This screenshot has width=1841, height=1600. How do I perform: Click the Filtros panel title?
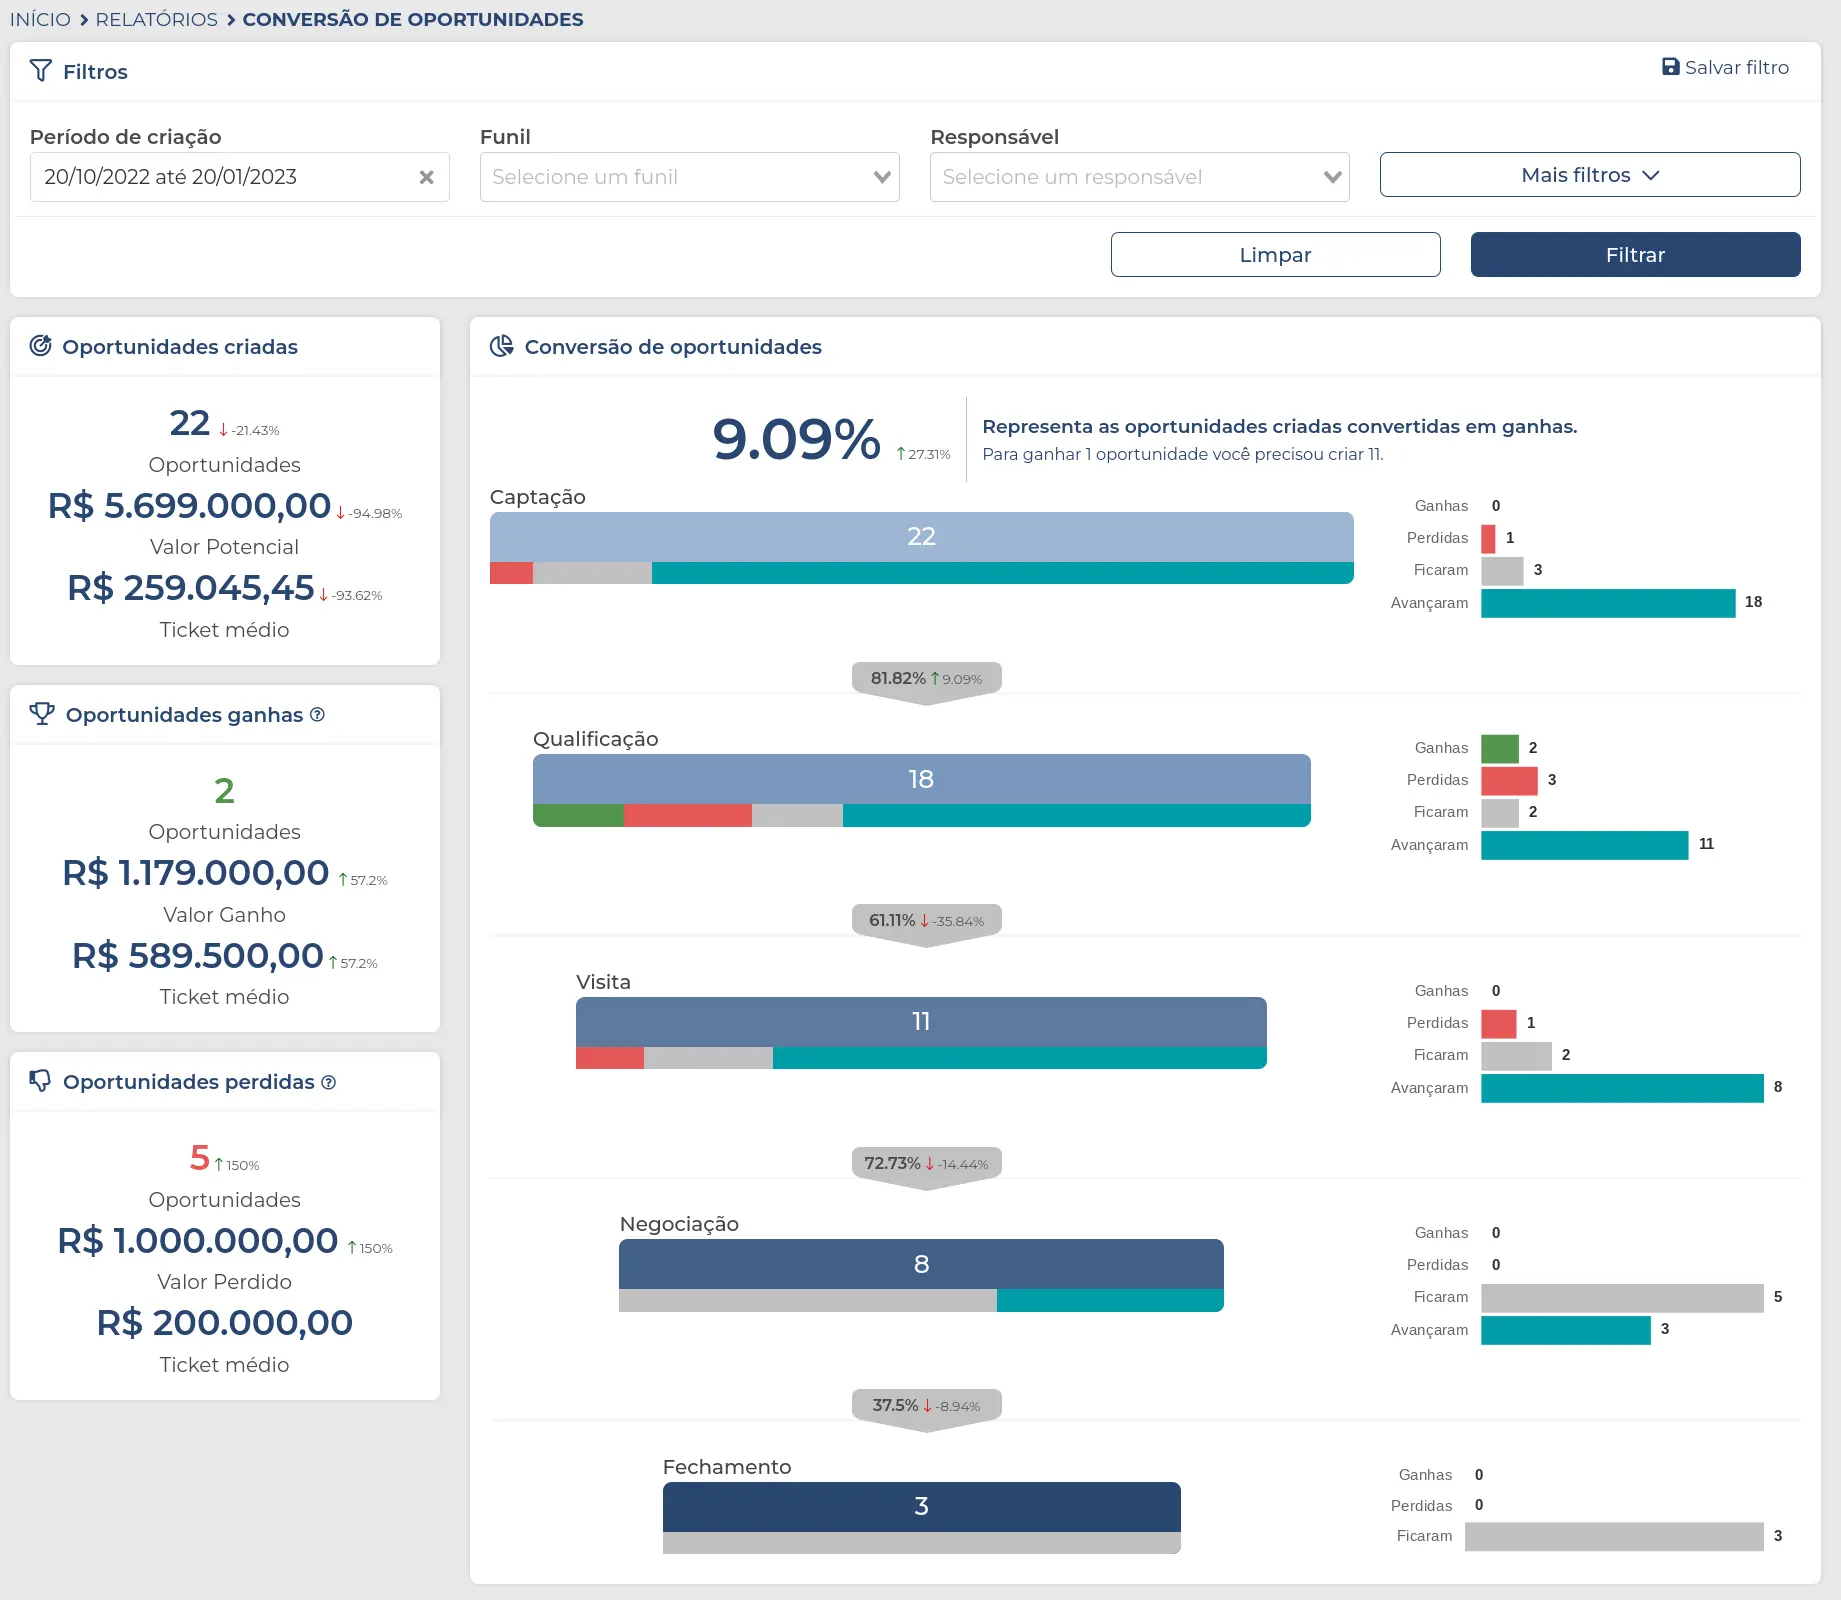[x=95, y=72]
